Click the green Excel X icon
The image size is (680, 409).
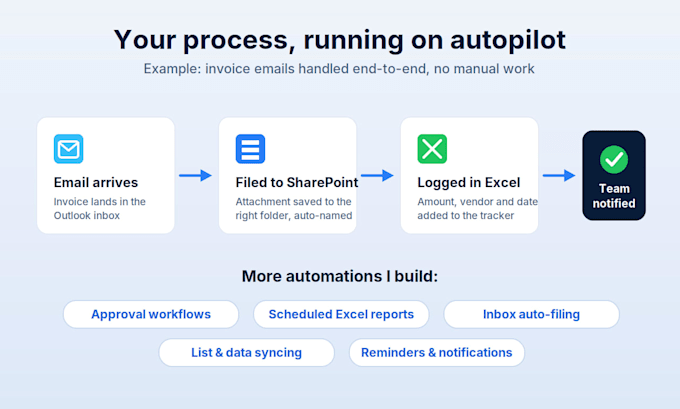[432, 149]
